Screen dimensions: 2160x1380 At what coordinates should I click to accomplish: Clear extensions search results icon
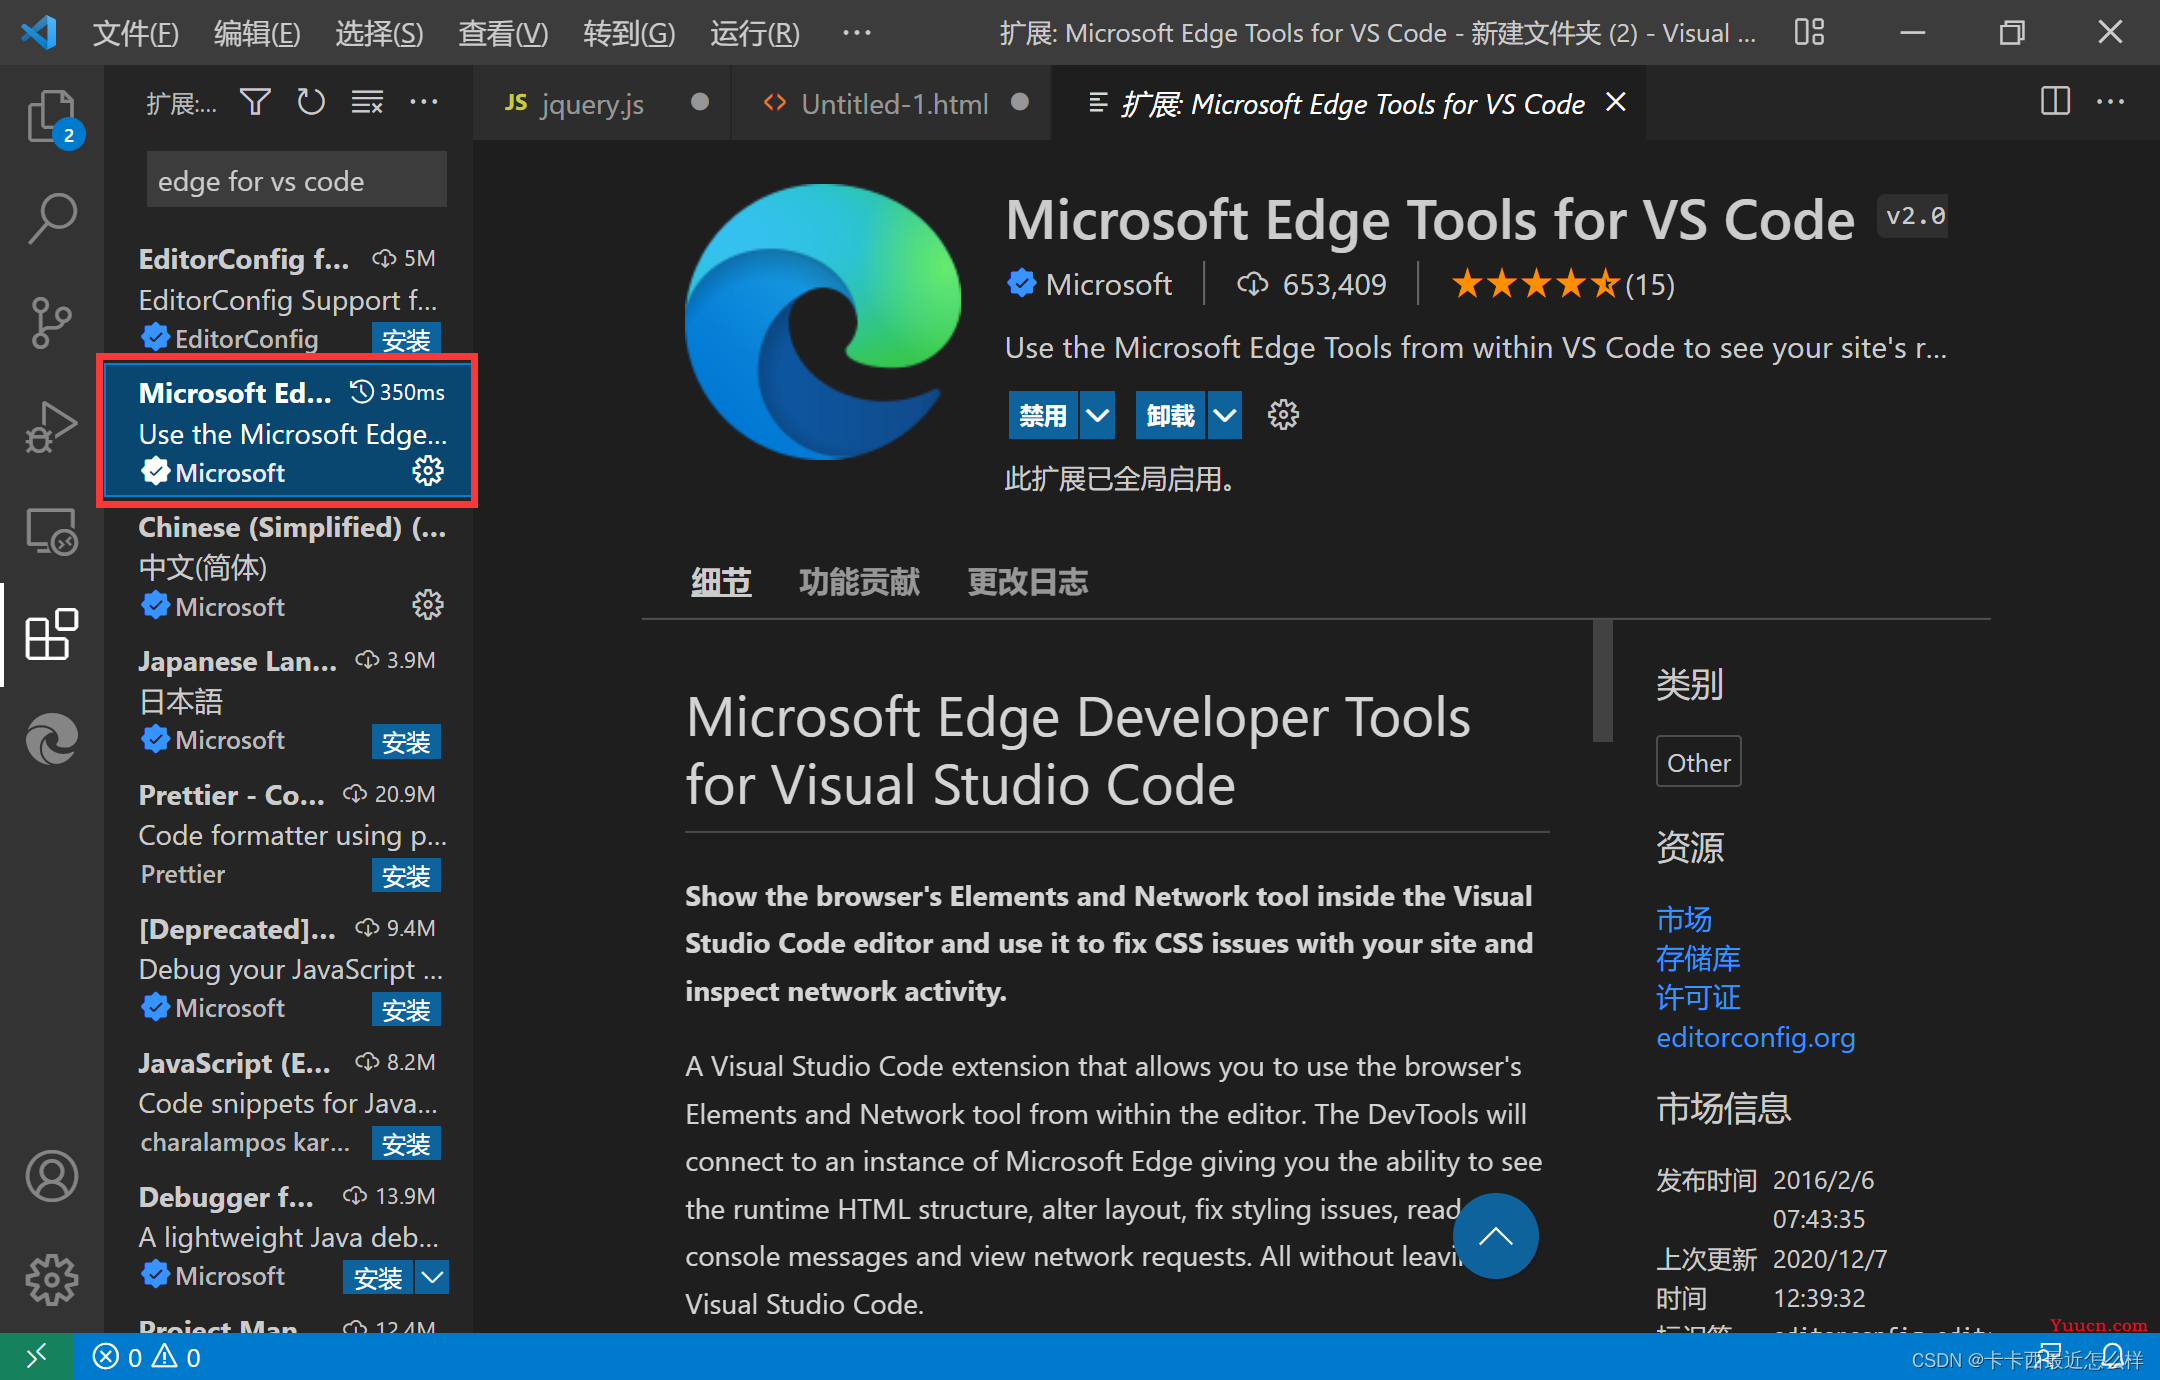(x=367, y=102)
